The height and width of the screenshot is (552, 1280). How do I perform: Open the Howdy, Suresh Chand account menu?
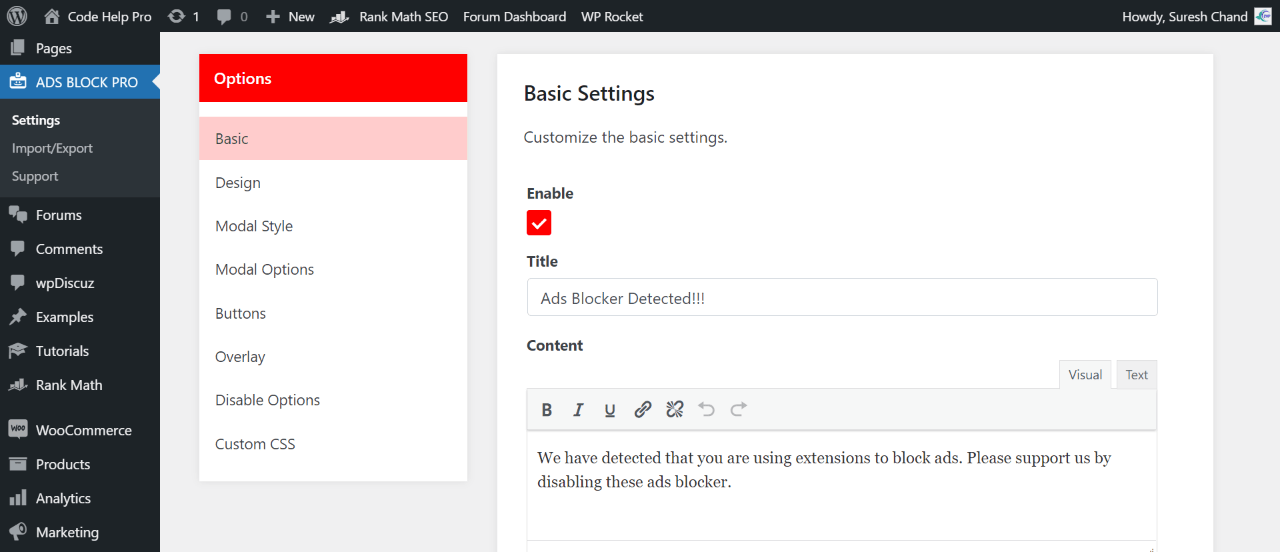click(x=1197, y=16)
